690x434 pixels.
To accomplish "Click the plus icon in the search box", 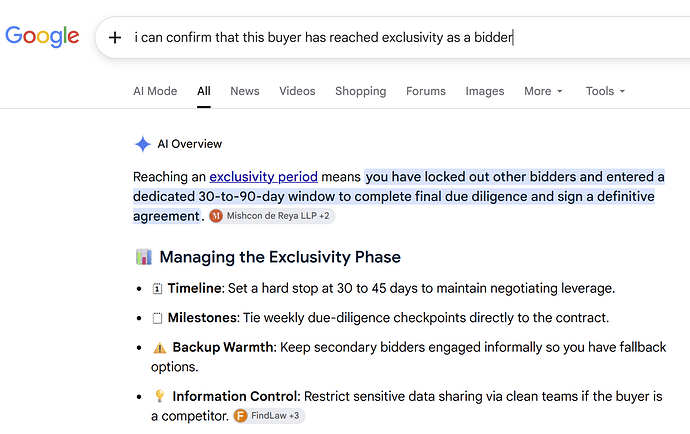I will pos(115,37).
